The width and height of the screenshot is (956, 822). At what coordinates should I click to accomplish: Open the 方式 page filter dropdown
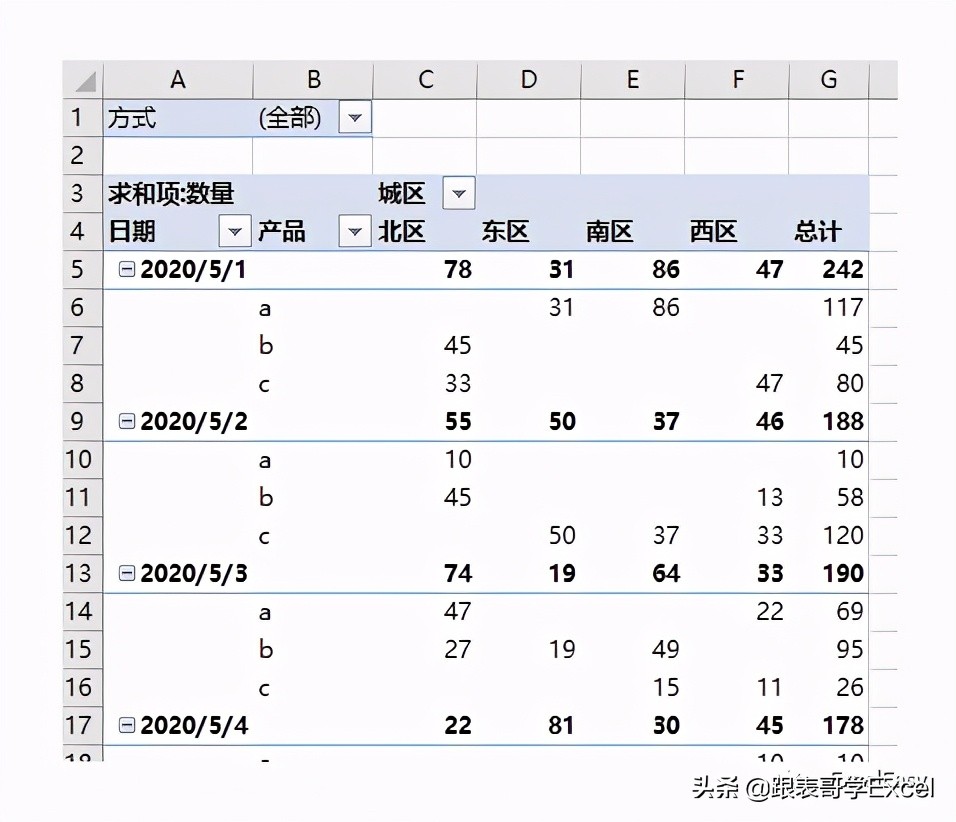355,117
